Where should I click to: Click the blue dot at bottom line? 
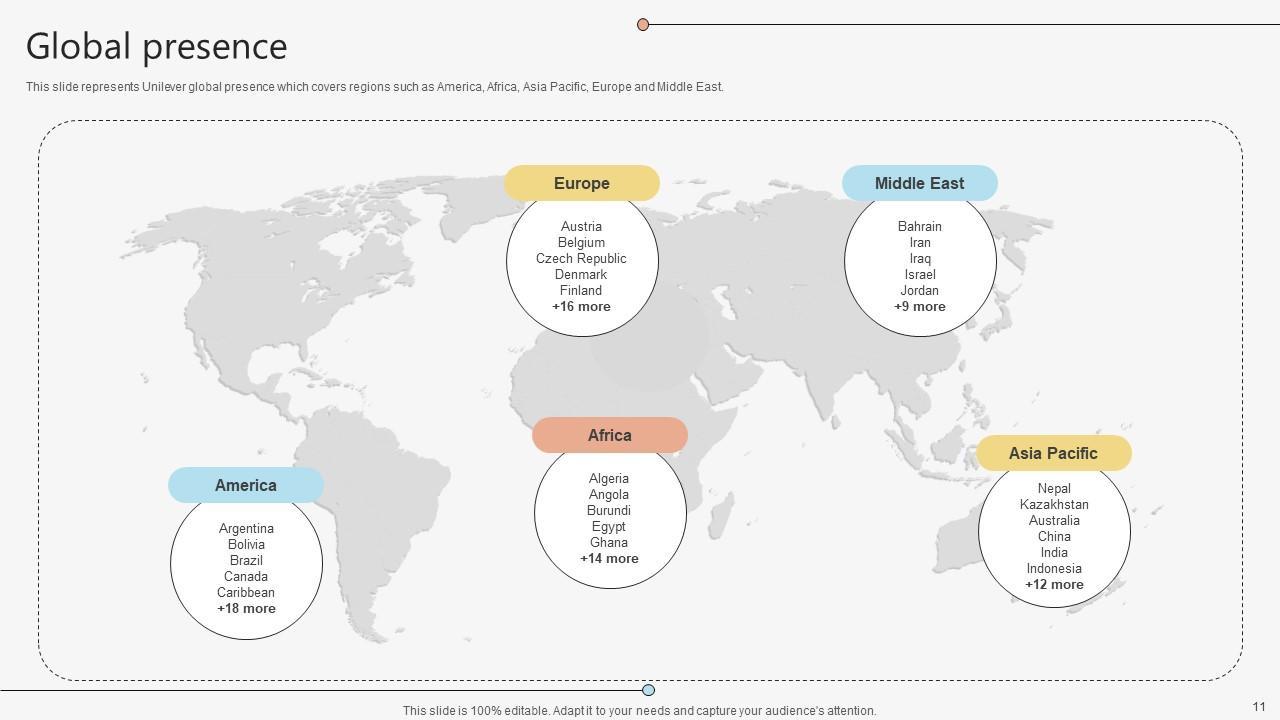pos(648,690)
